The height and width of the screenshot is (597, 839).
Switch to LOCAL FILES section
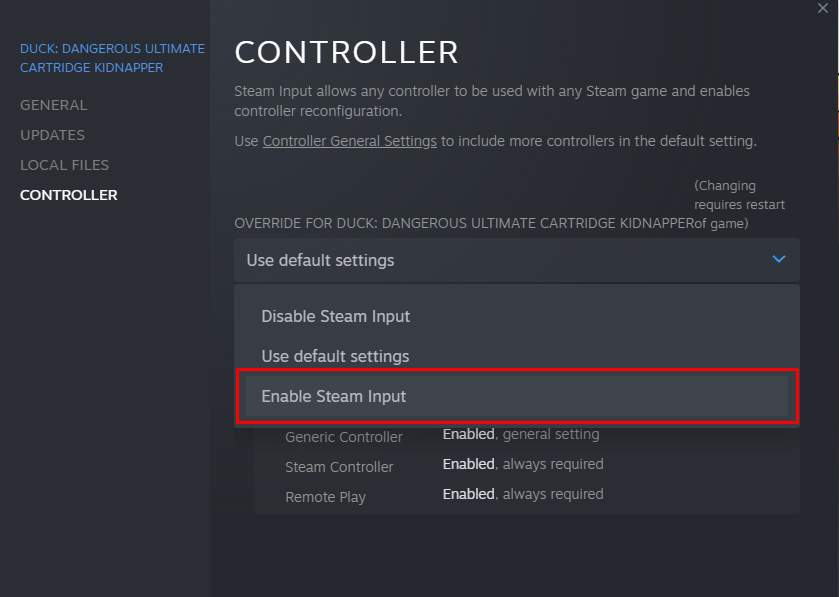[65, 165]
